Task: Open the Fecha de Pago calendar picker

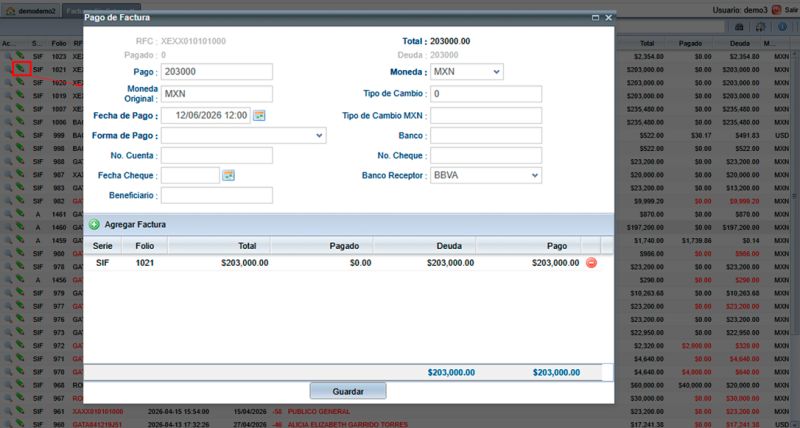Action: coord(259,116)
